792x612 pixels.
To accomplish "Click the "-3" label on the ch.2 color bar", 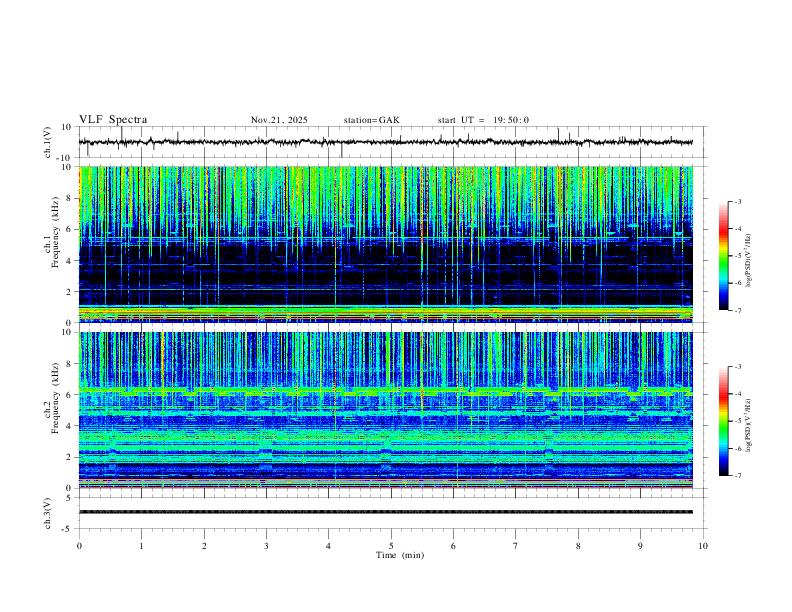I will 737,367.
